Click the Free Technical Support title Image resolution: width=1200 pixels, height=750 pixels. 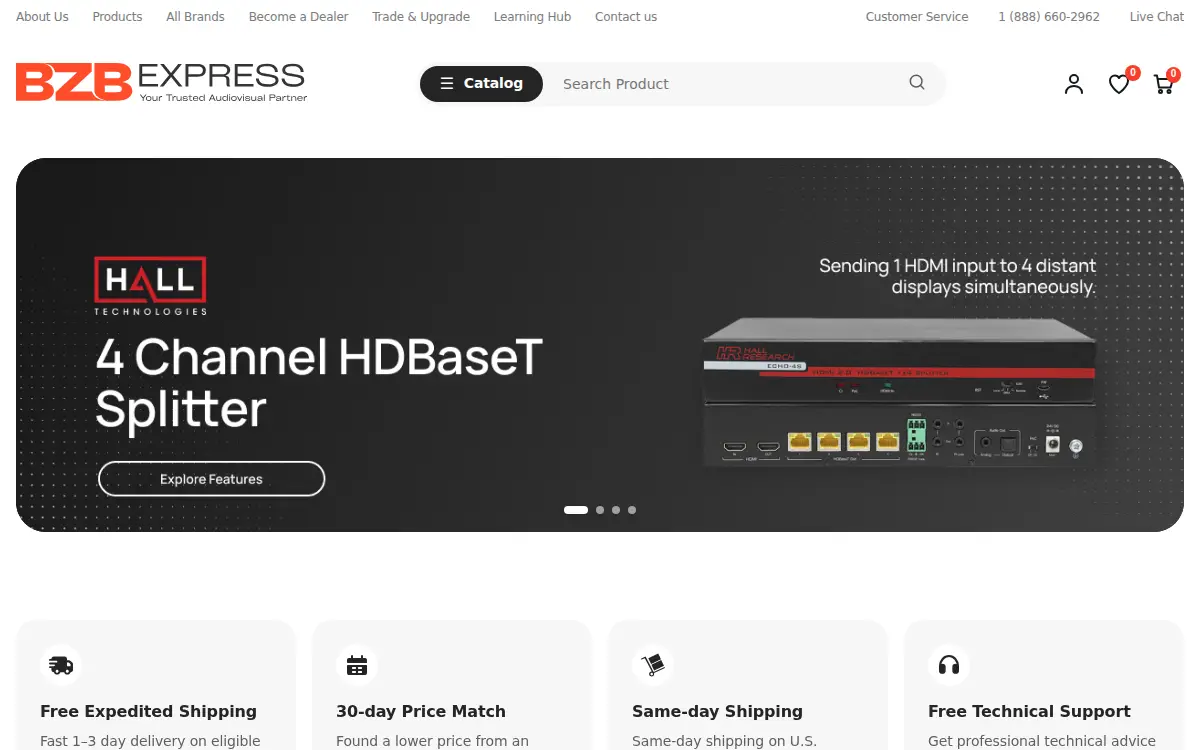click(1029, 711)
